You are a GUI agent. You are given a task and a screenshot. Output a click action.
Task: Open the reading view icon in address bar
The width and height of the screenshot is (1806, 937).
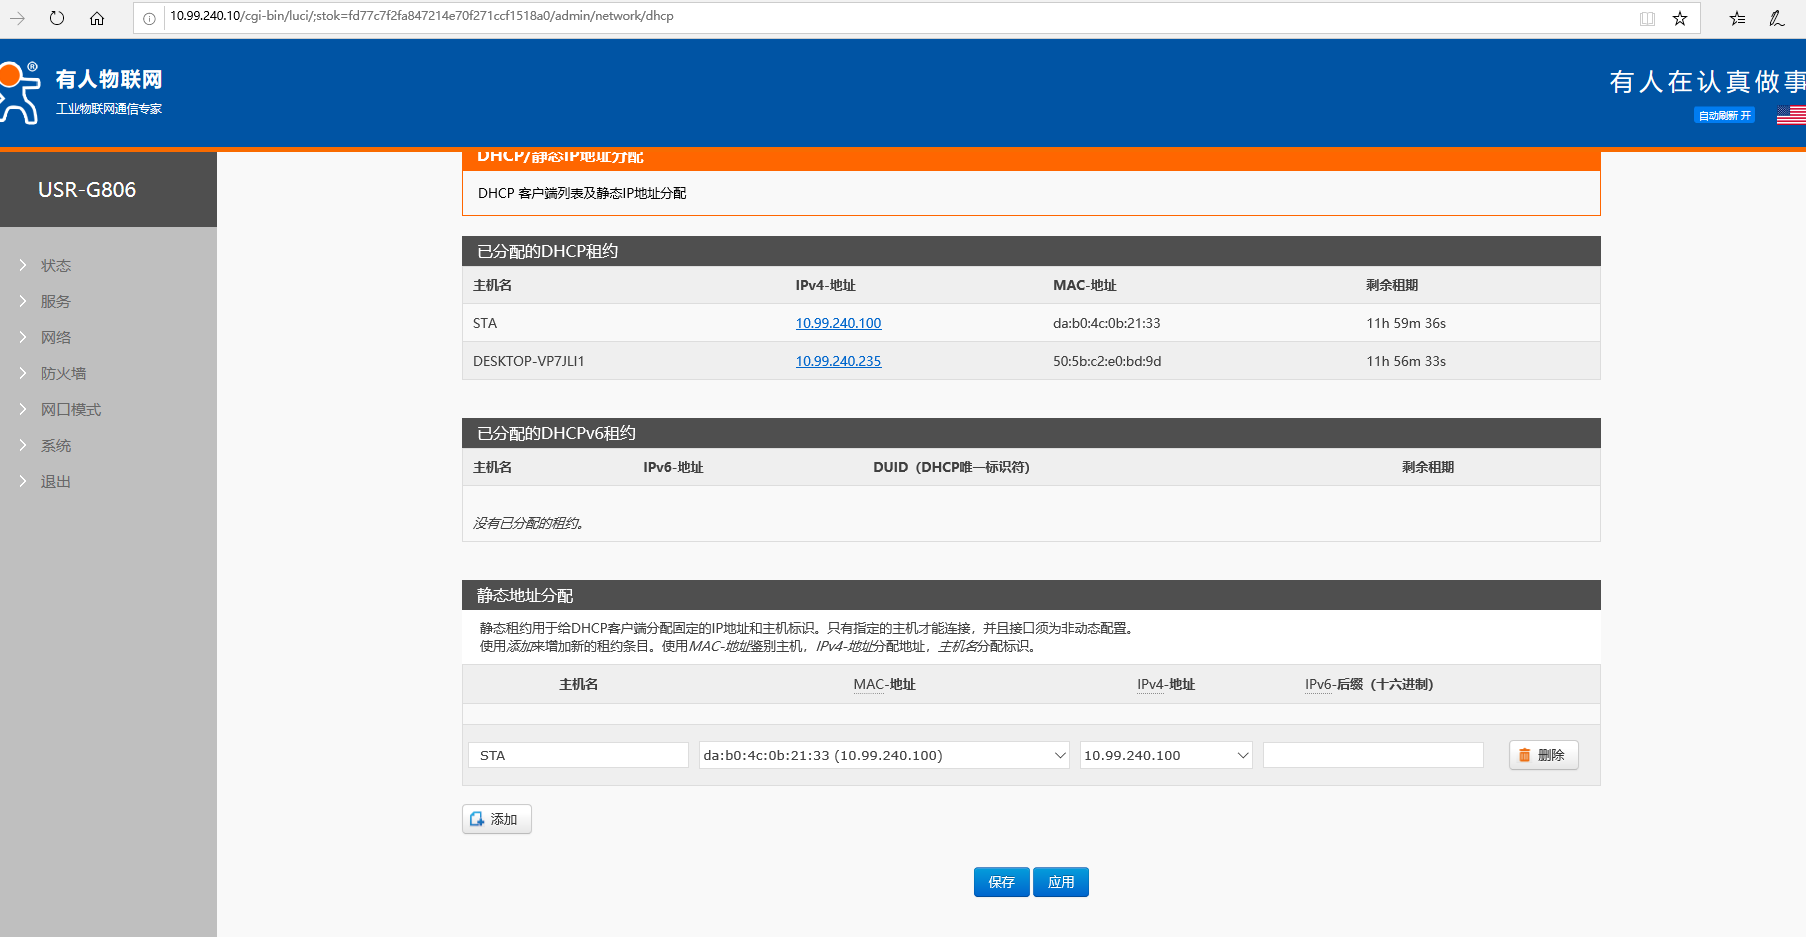[1647, 18]
